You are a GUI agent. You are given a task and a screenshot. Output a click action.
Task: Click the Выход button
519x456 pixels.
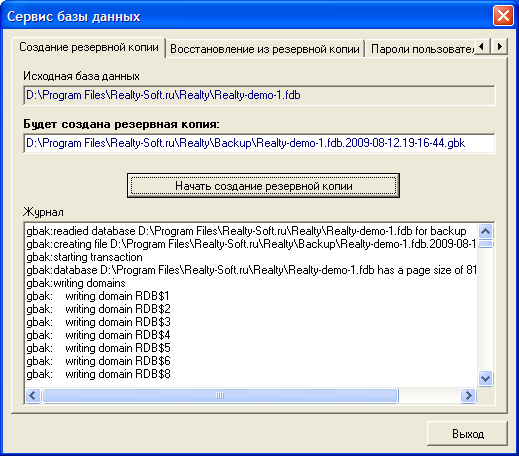(467, 433)
